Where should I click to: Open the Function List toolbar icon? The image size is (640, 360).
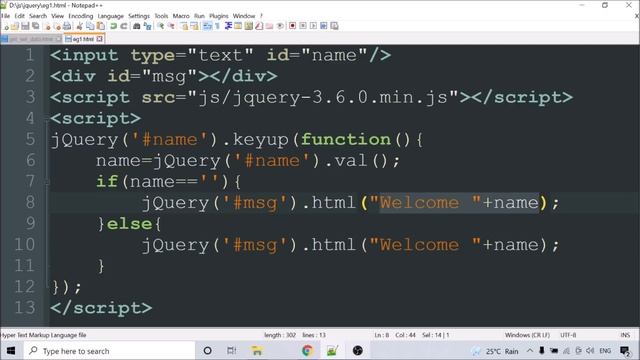coord(259,26)
